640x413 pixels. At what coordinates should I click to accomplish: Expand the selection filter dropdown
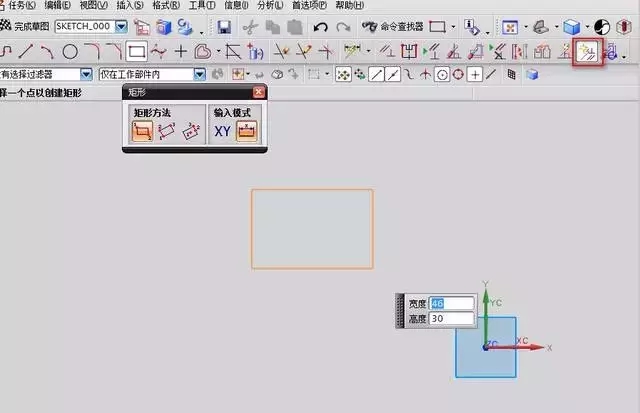[87, 74]
